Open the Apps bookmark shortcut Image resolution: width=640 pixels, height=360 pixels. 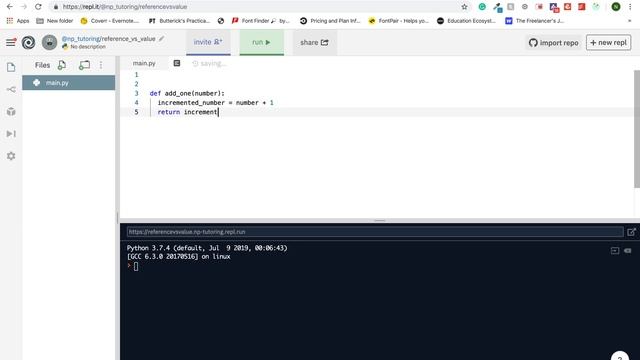18,21
